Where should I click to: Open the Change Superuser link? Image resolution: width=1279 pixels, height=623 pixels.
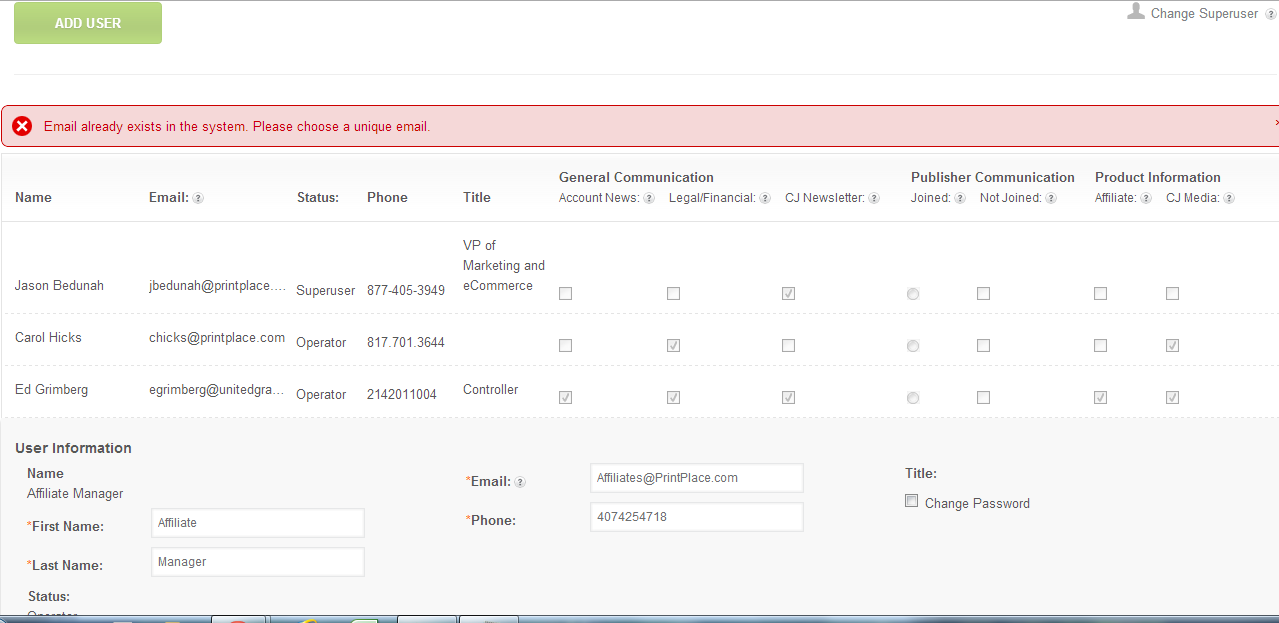1204,14
